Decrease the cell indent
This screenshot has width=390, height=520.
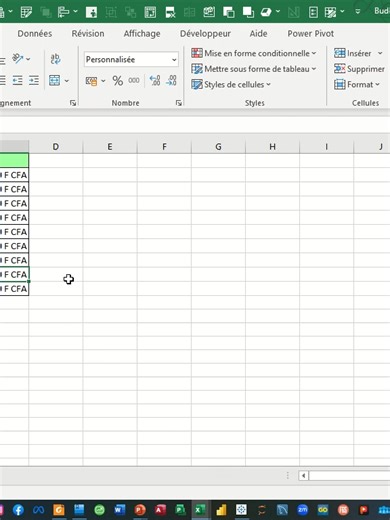[17, 80]
